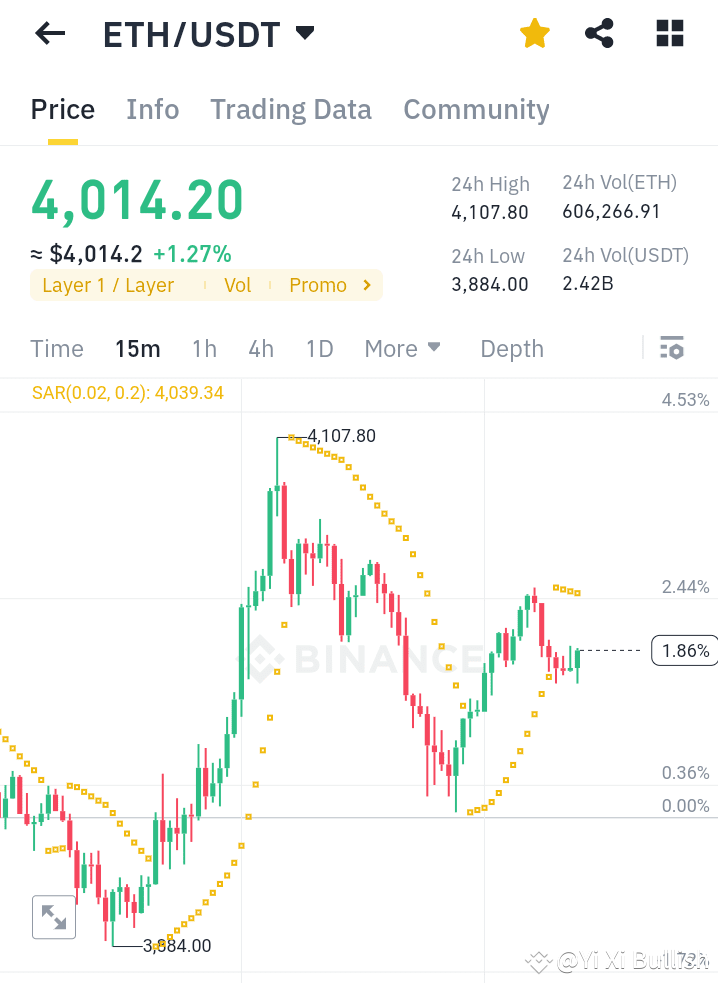Click the 1.86% price tag
This screenshot has width=718, height=983.
tap(684, 650)
